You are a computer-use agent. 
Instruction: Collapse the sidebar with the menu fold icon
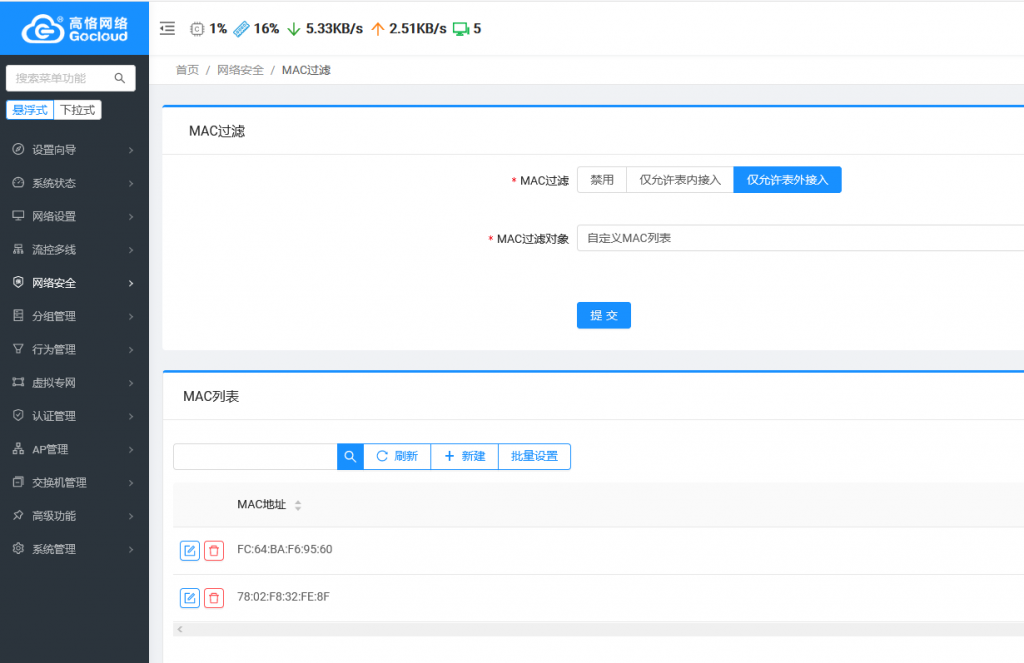[x=167, y=29]
